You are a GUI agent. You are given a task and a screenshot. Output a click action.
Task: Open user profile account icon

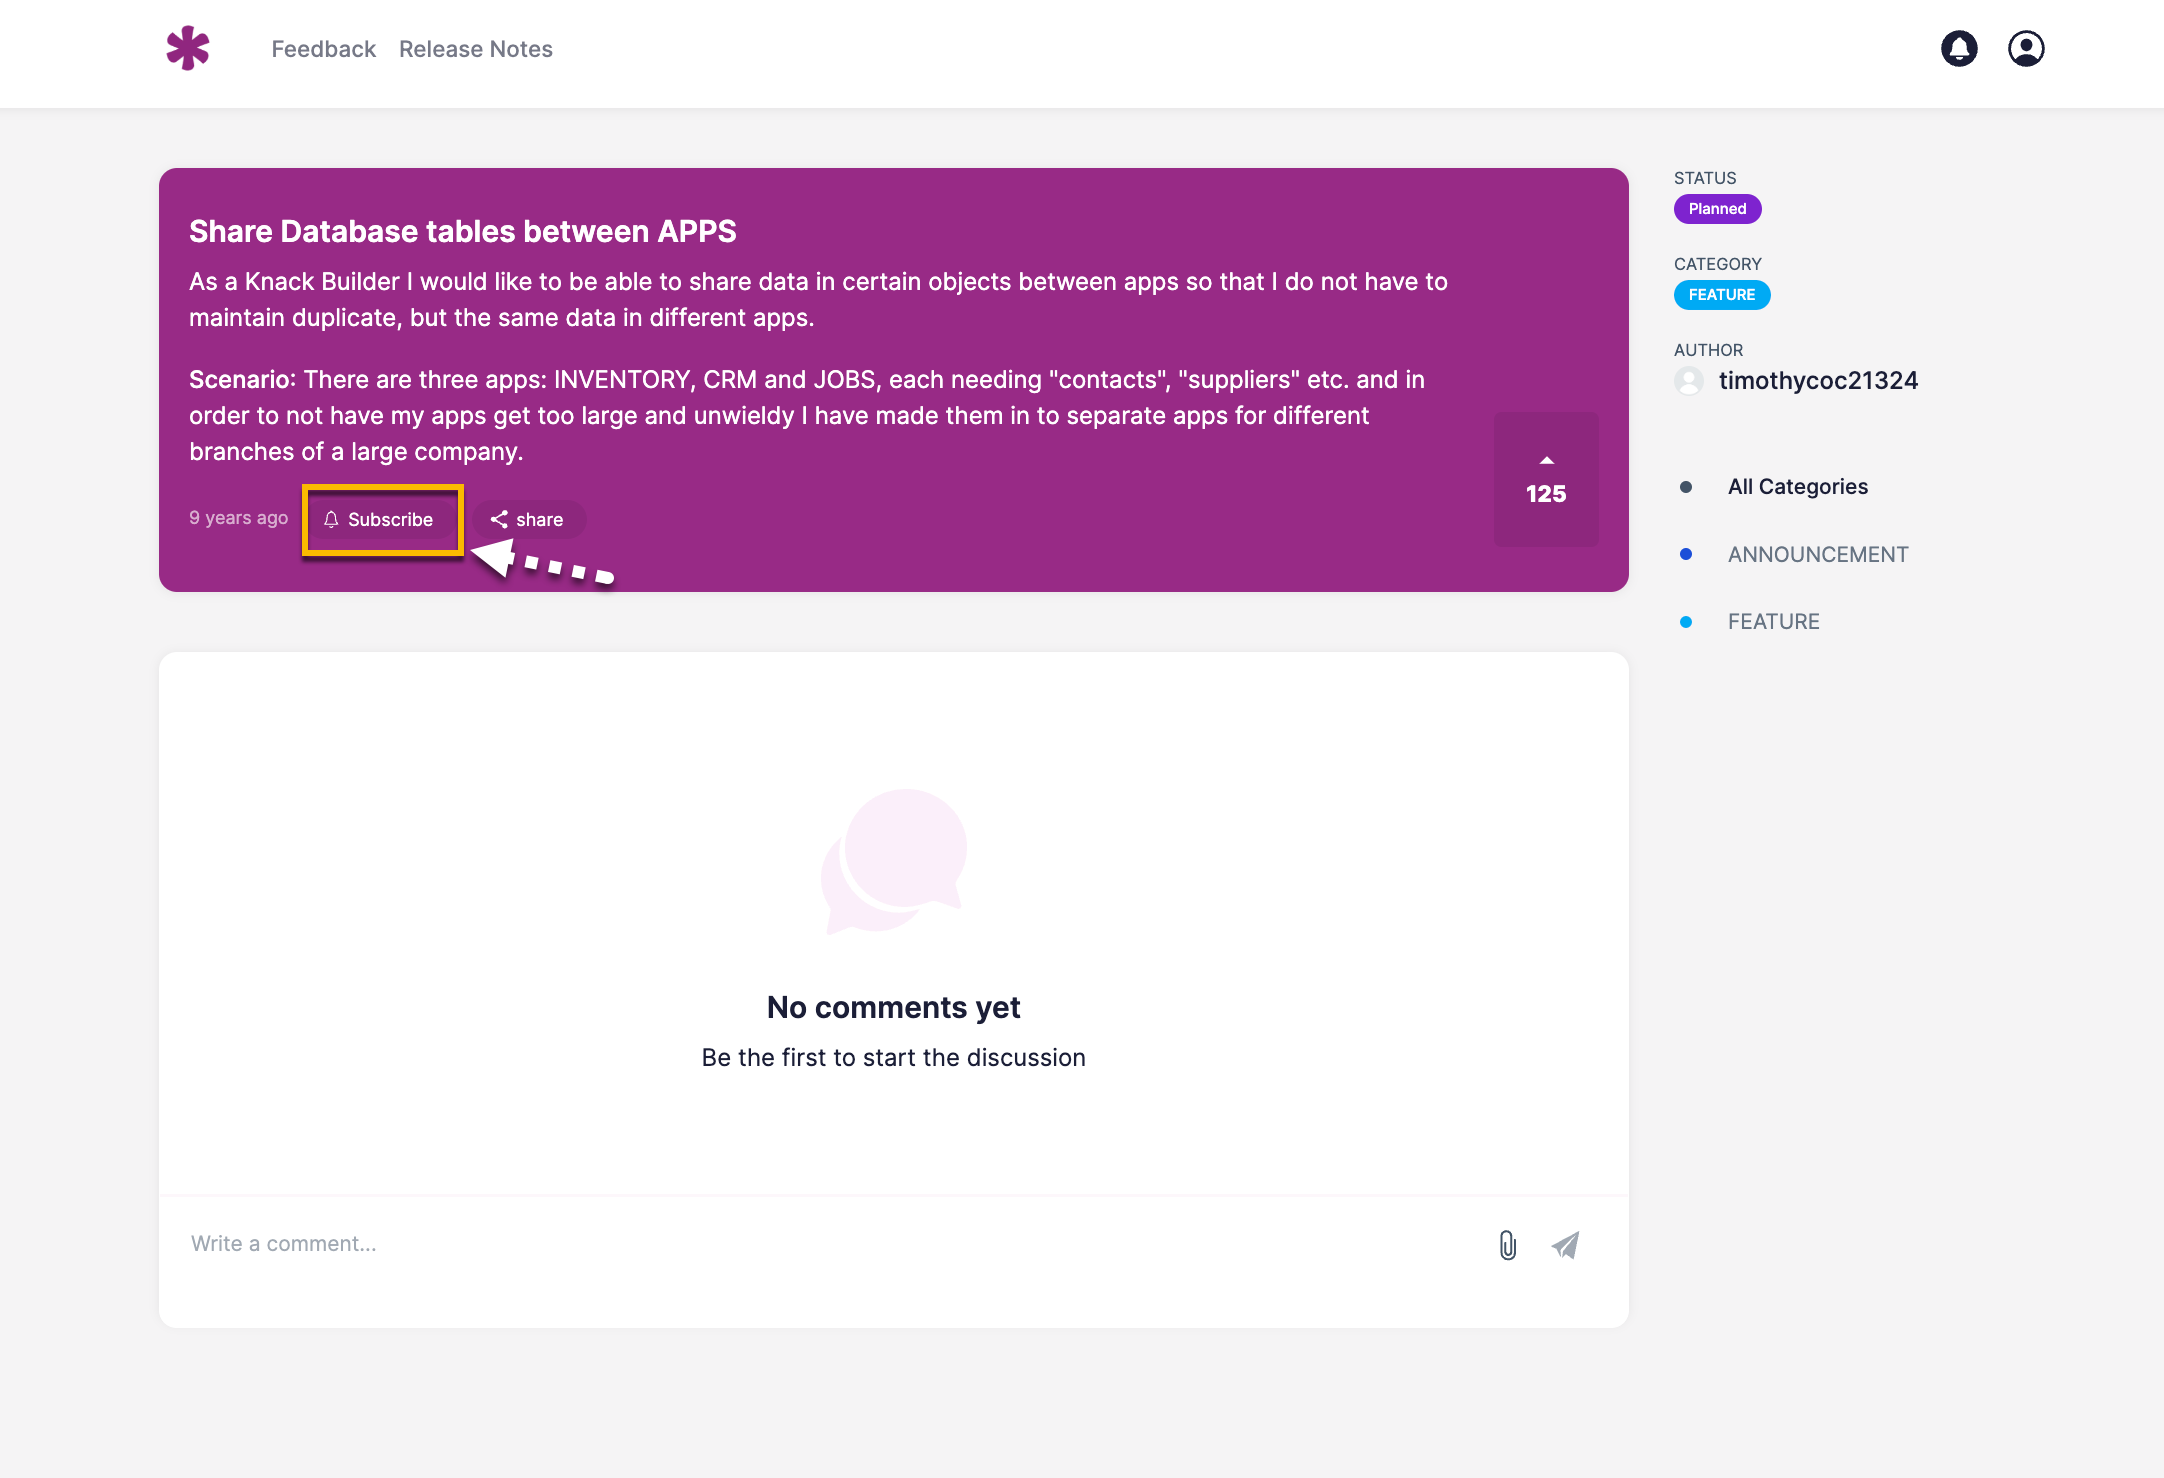pyautogui.click(x=2026, y=48)
